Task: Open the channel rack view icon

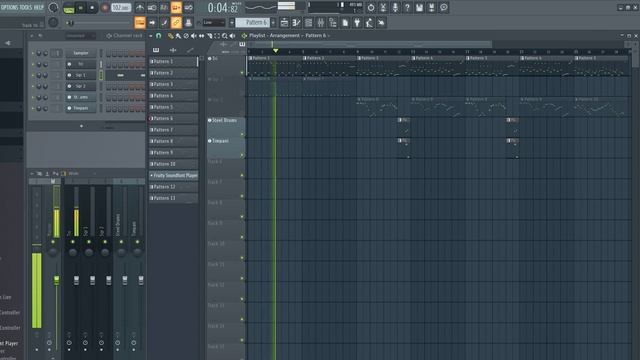Action: (x=309, y=23)
